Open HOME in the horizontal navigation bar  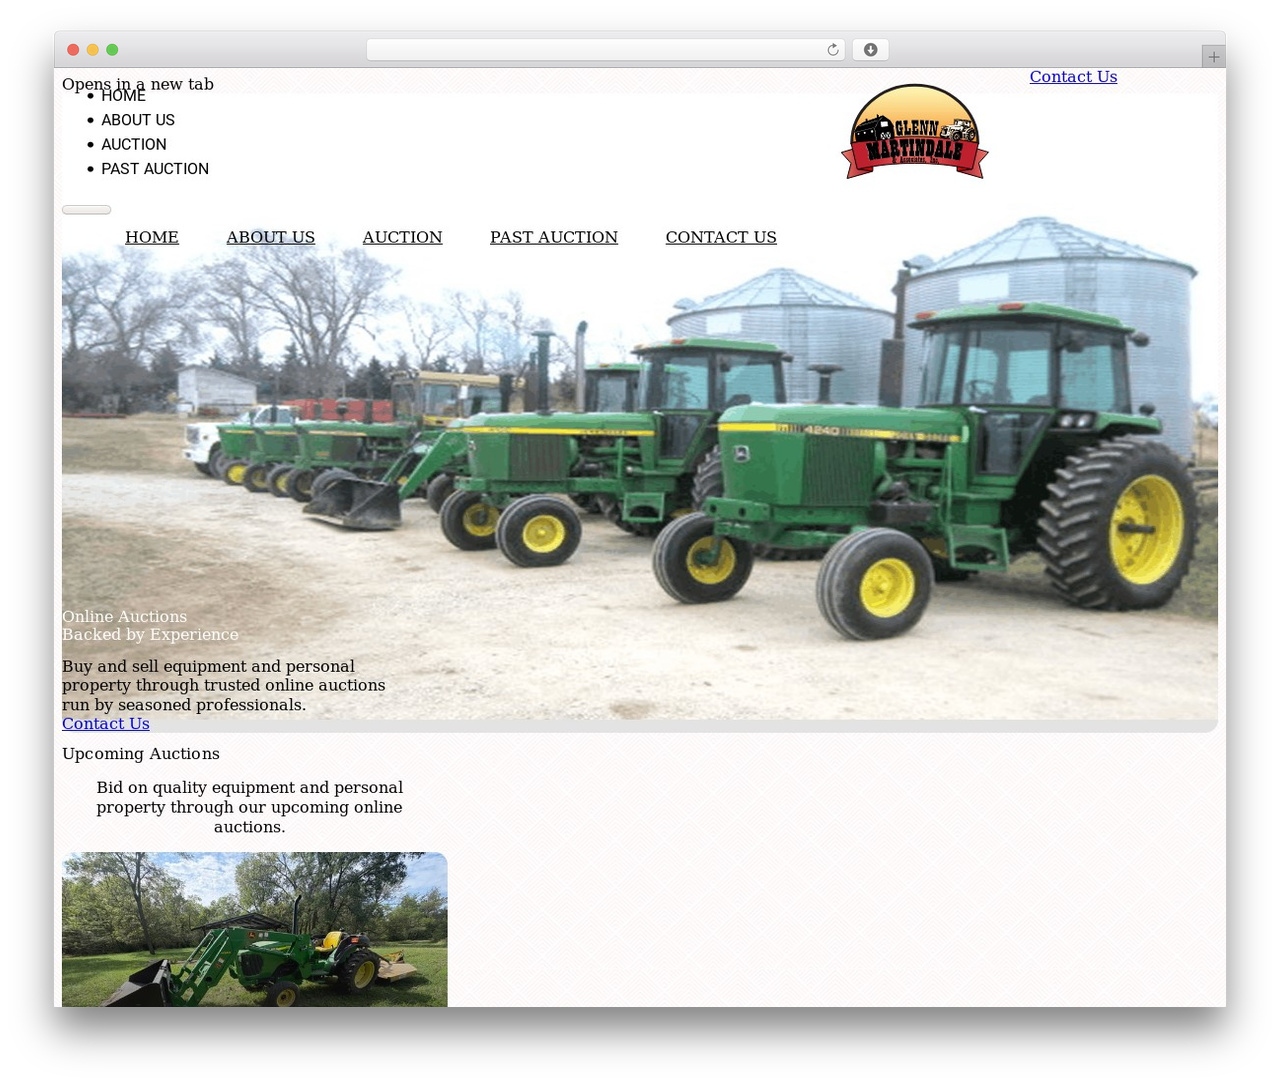click(x=152, y=237)
